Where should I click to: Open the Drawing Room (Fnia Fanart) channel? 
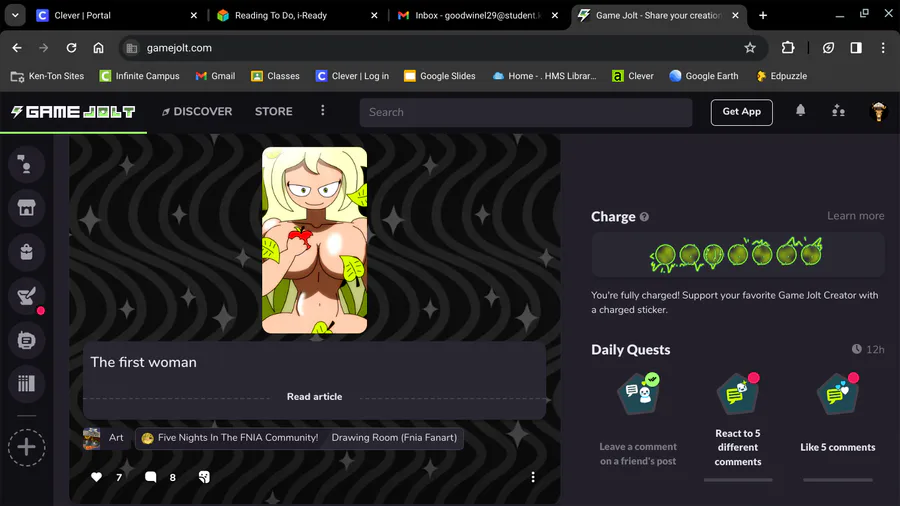click(394, 438)
